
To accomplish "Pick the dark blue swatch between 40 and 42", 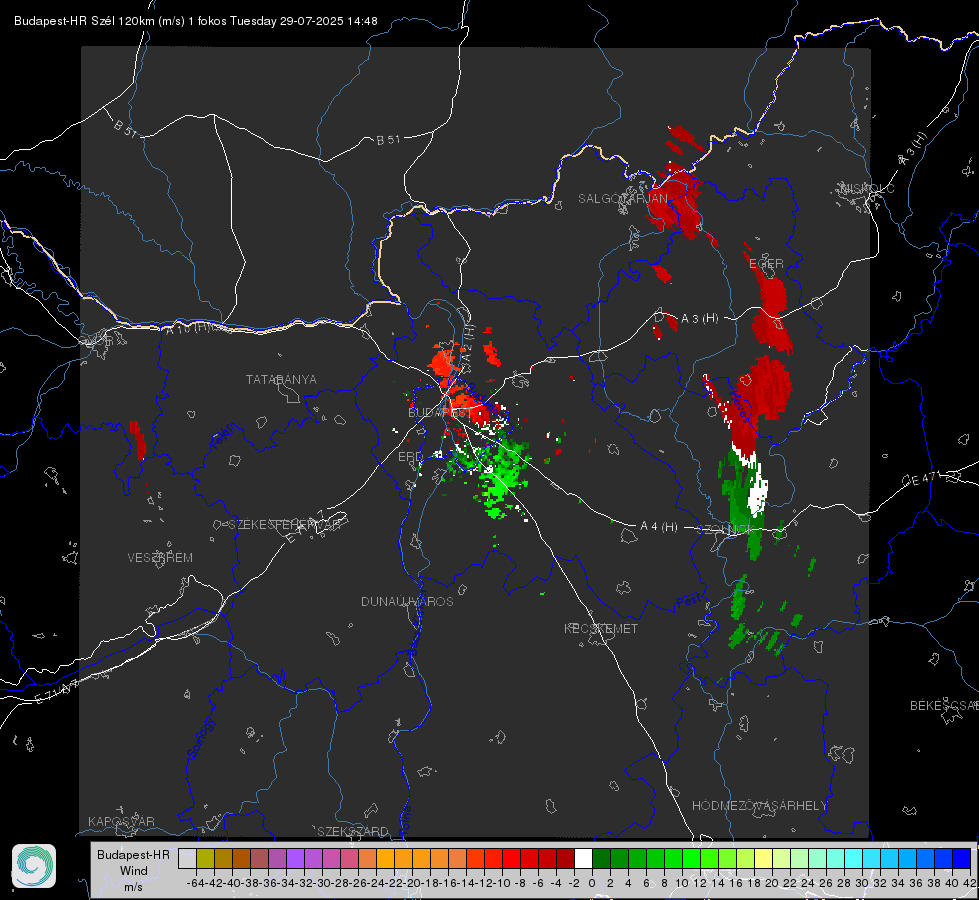I will pos(962,858).
